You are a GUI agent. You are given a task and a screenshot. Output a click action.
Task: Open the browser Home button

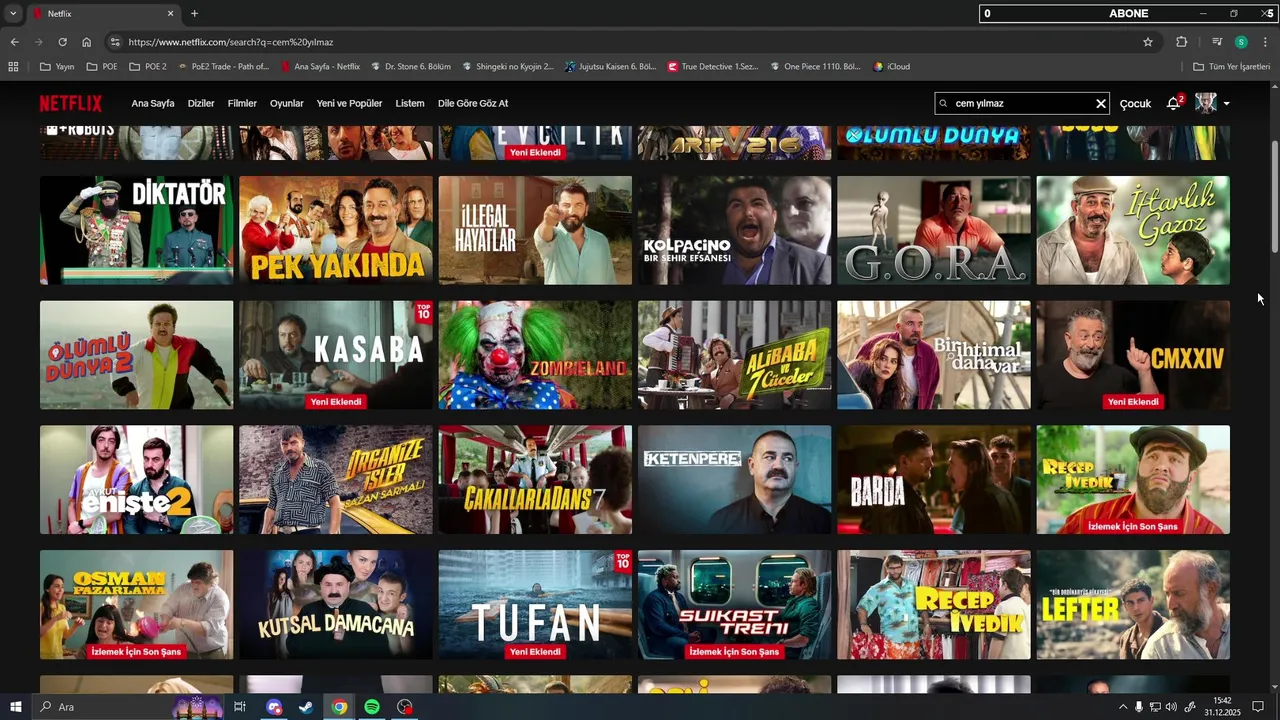[87, 42]
